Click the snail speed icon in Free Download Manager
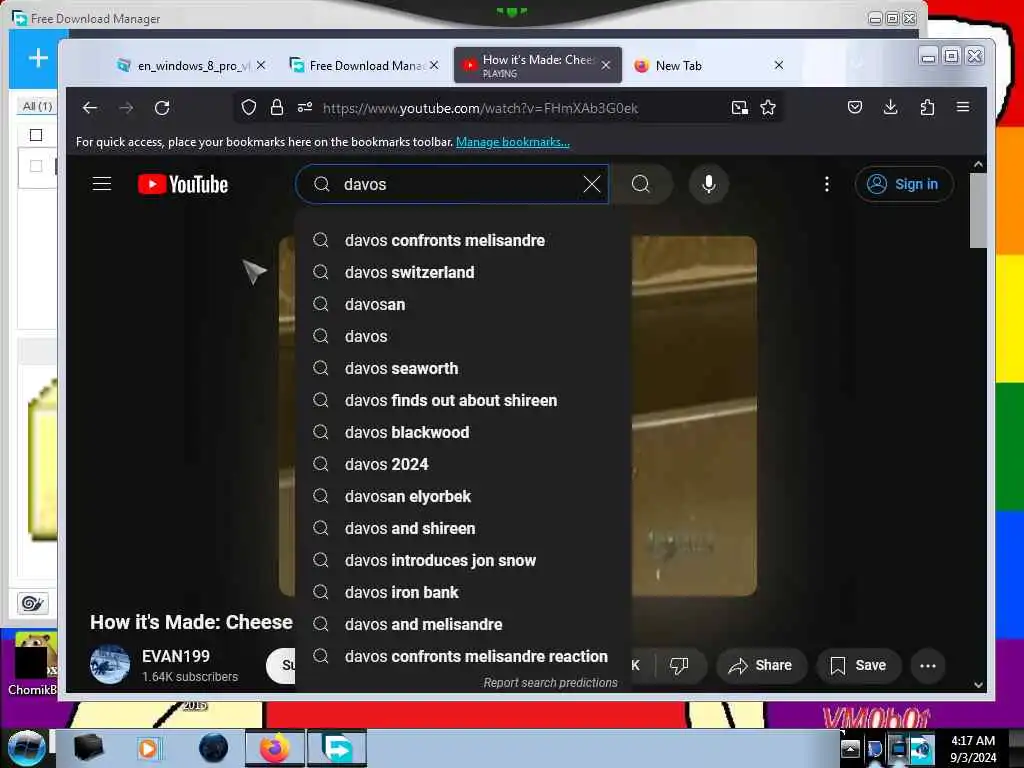This screenshot has width=1024, height=768. 33,603
